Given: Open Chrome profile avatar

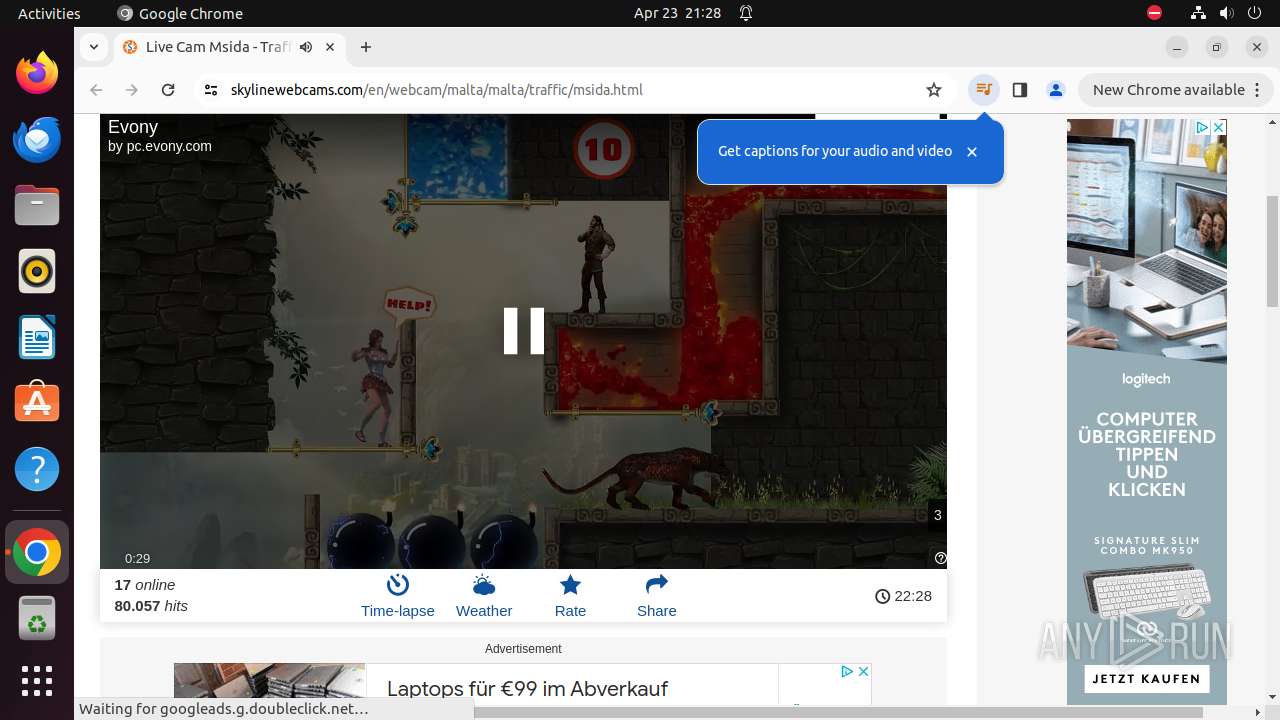Looking at the screenshot, I should click(x=1056, y=90).
